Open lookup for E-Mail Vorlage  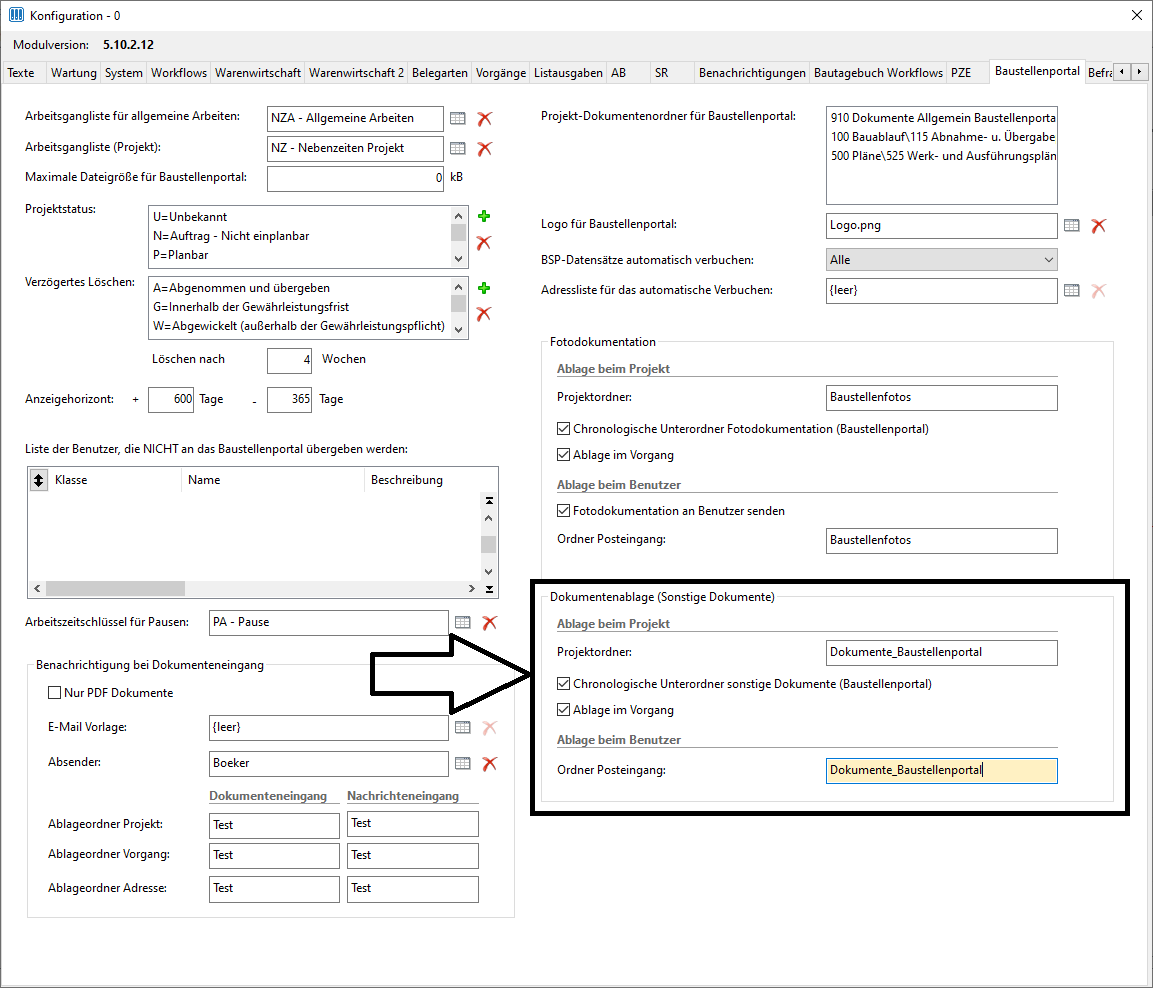point(463,728)
